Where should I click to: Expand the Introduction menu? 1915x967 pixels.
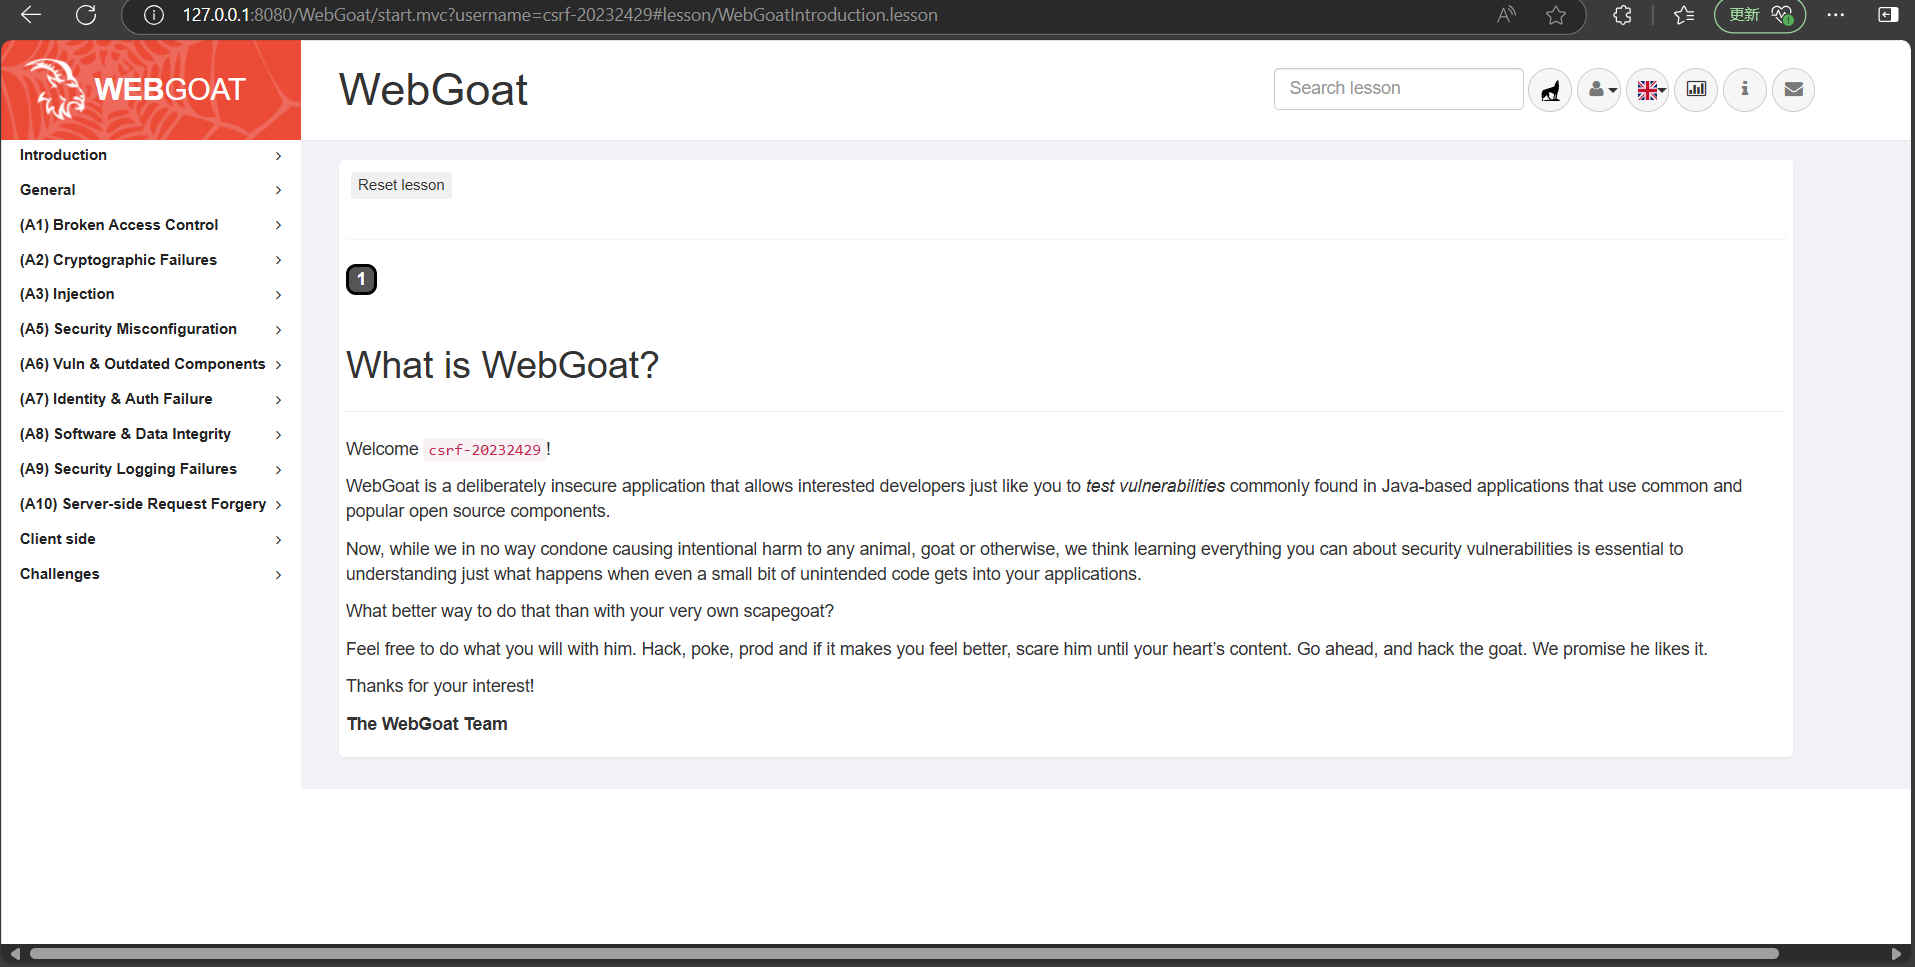[150, 155]
